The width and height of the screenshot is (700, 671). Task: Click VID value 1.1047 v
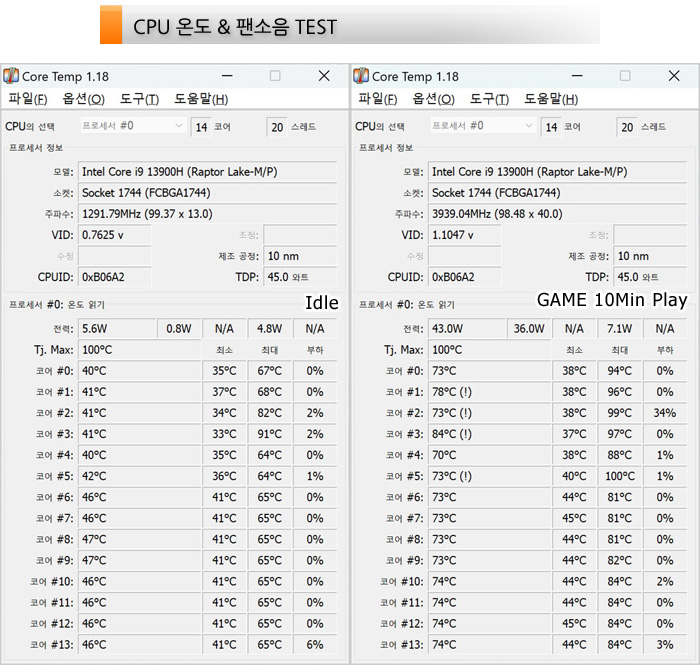pyautogui.click(x=465, y=235)
